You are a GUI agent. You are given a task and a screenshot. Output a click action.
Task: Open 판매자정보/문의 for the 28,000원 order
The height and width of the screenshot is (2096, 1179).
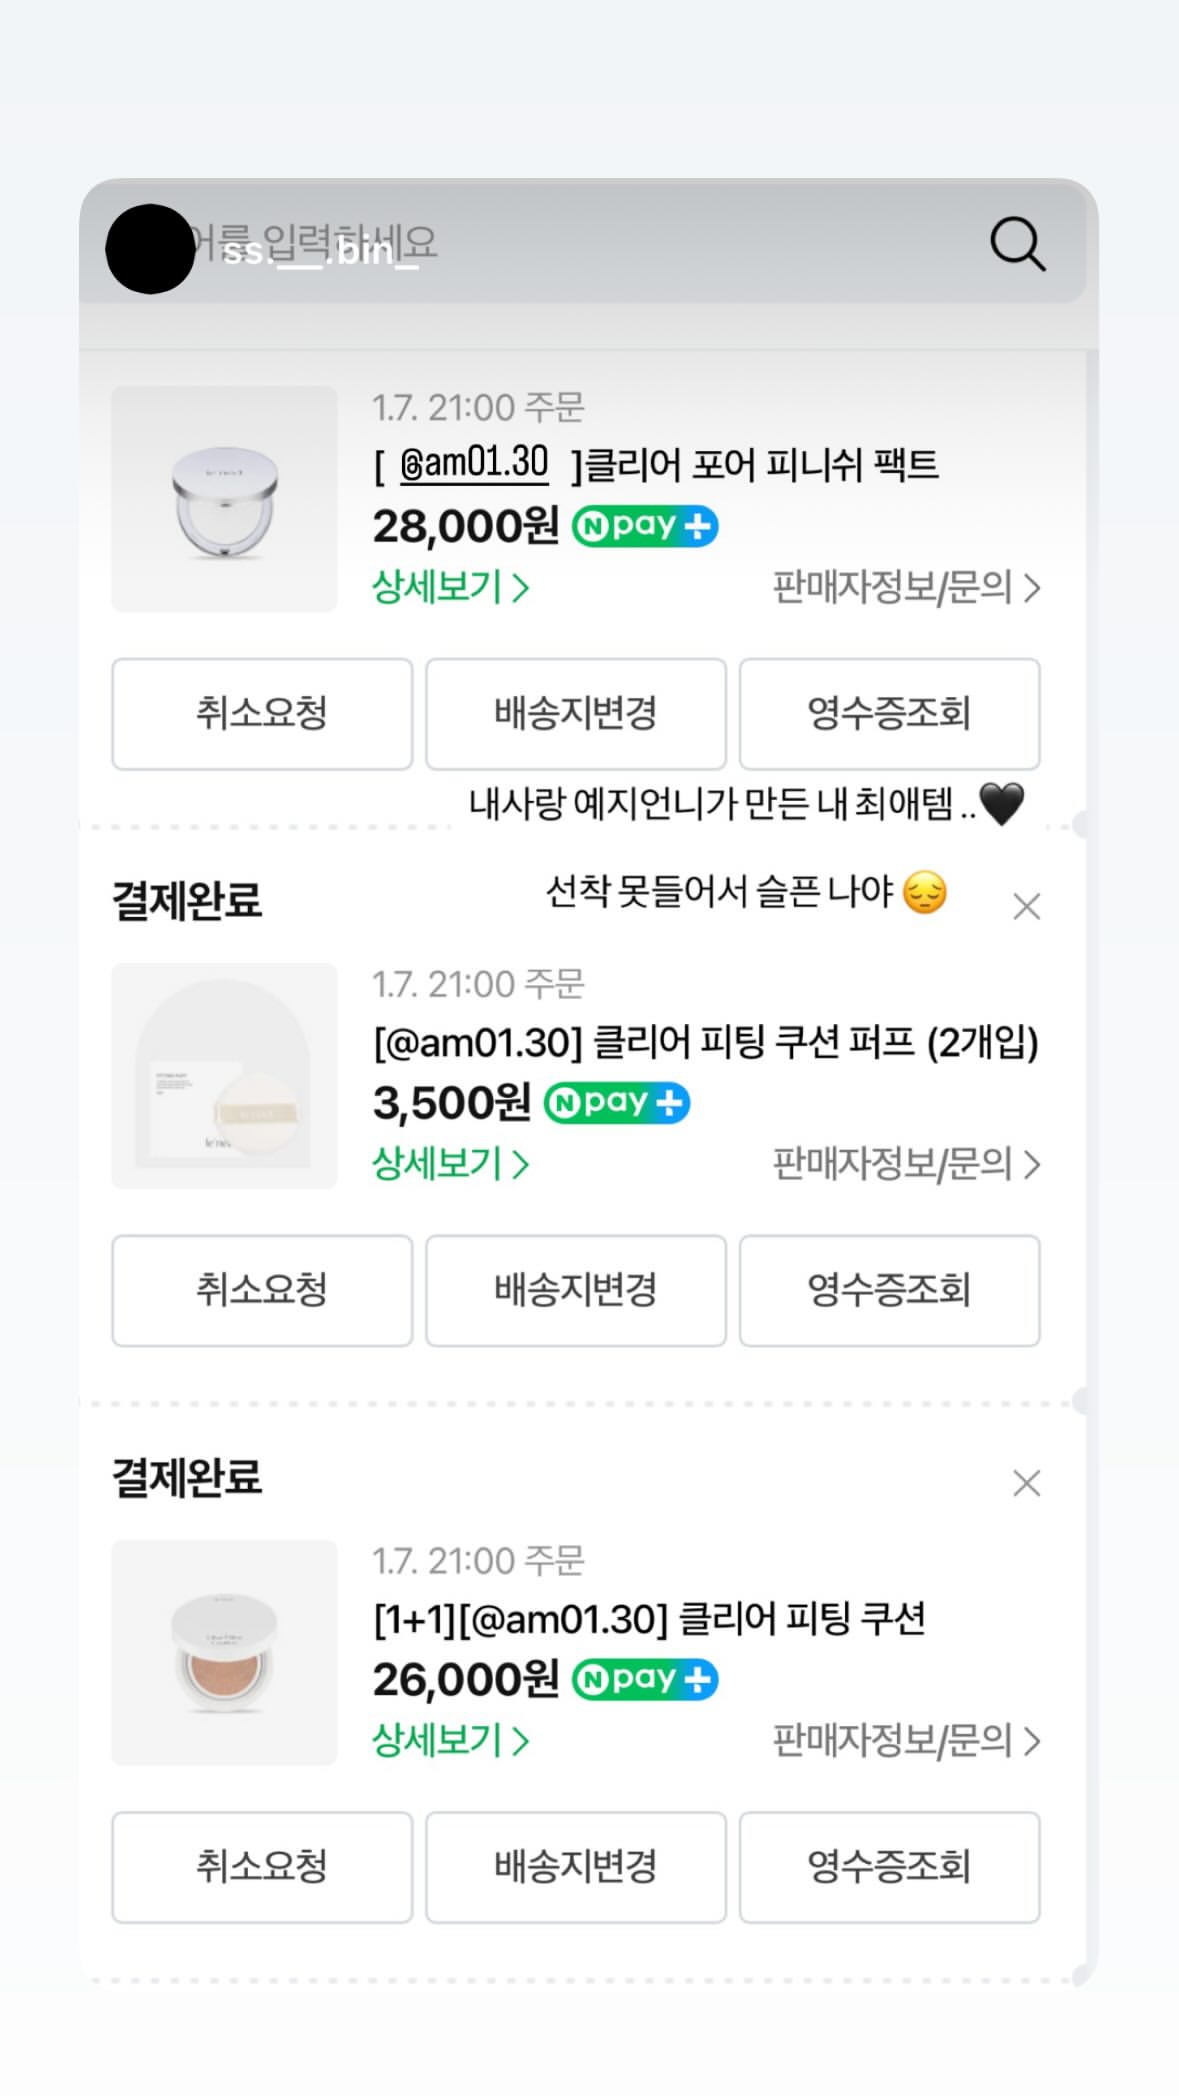tap(906, 588)
